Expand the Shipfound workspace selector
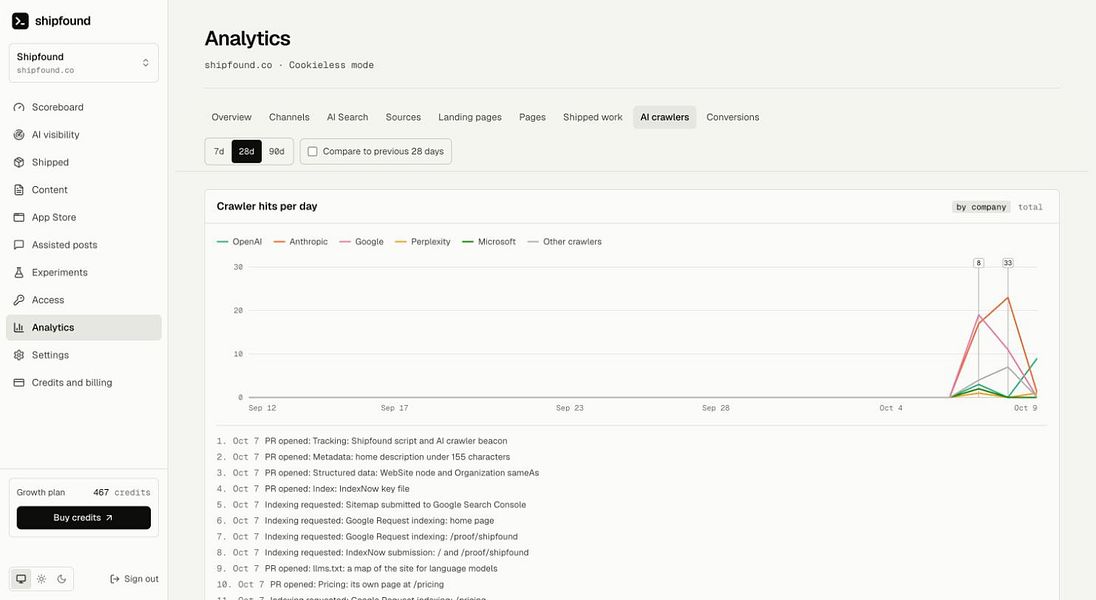 click(x=84, y=63)
